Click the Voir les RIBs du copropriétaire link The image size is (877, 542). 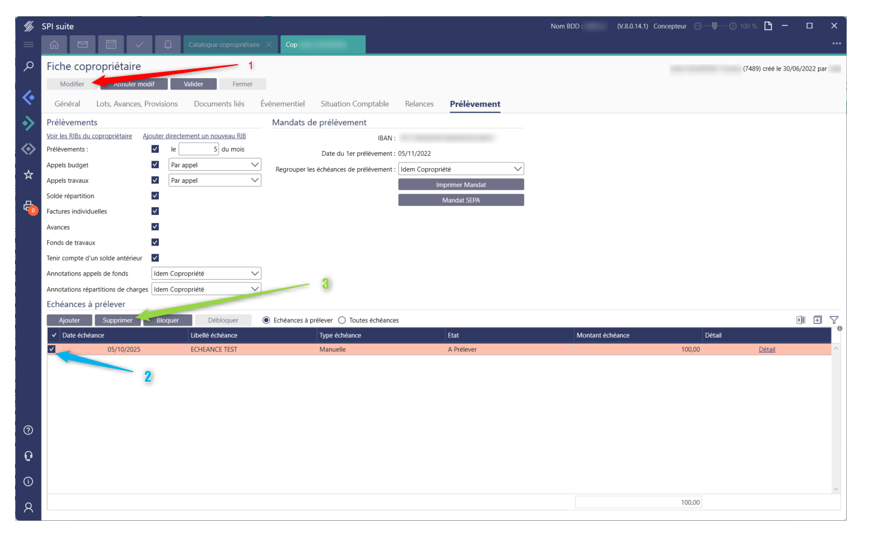[x=89, y=136]
